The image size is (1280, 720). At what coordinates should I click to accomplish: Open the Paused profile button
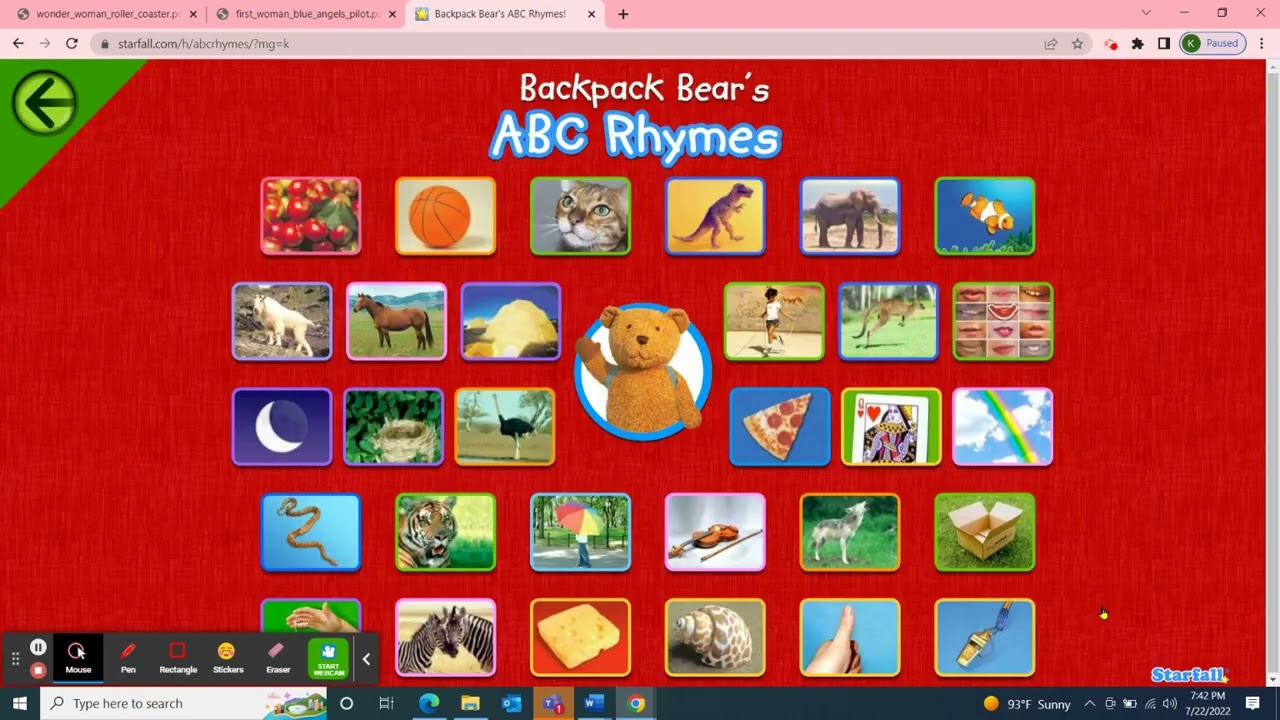[1213, 44]
